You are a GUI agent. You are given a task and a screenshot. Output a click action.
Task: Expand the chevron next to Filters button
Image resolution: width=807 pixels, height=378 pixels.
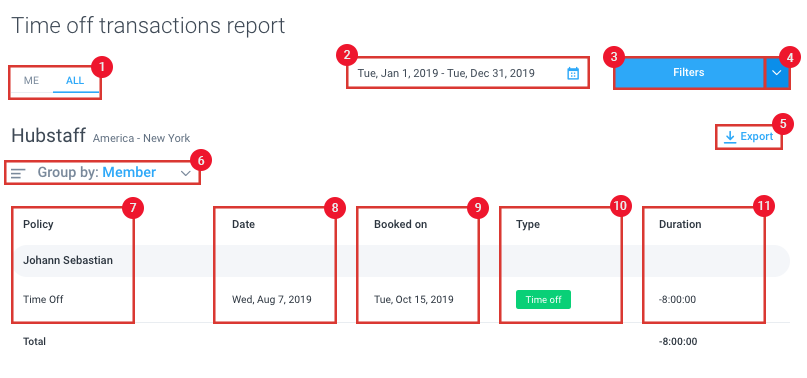777,73
